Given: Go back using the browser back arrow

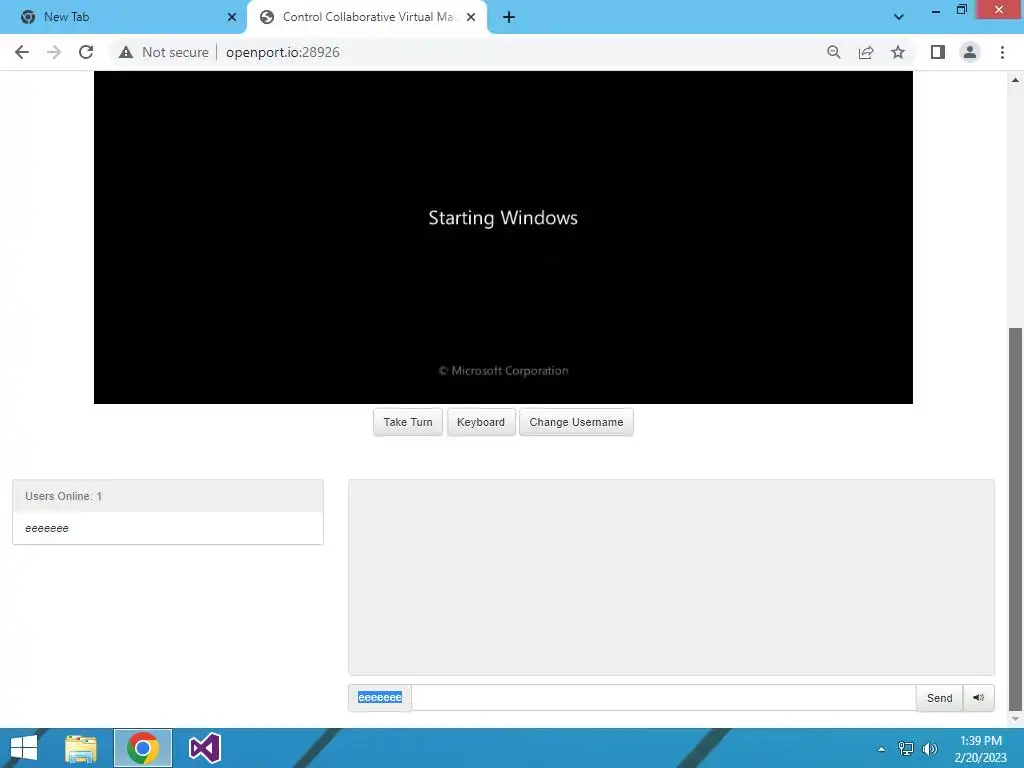Looking at the screenshot, I should [22, 52].
